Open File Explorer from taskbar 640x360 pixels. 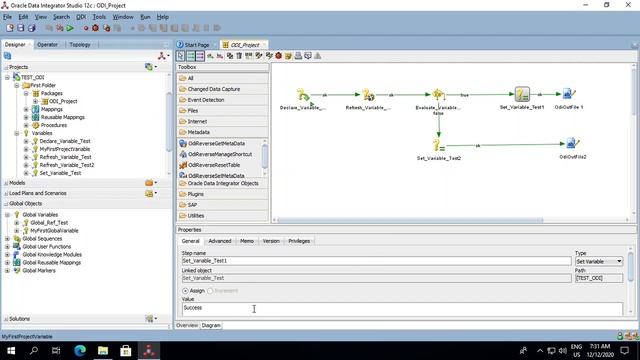click(103, 351)
